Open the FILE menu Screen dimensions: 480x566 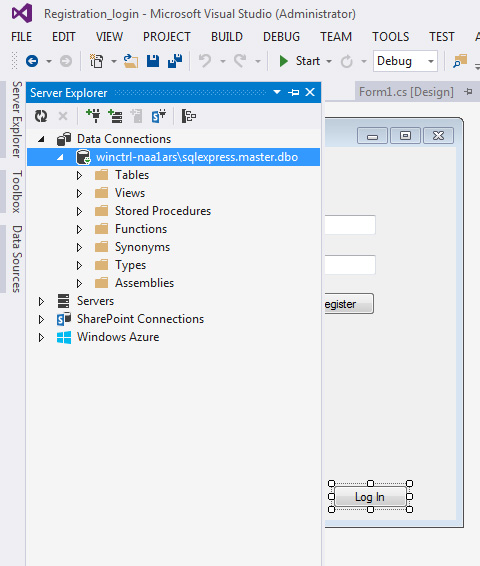coord(21,37)
